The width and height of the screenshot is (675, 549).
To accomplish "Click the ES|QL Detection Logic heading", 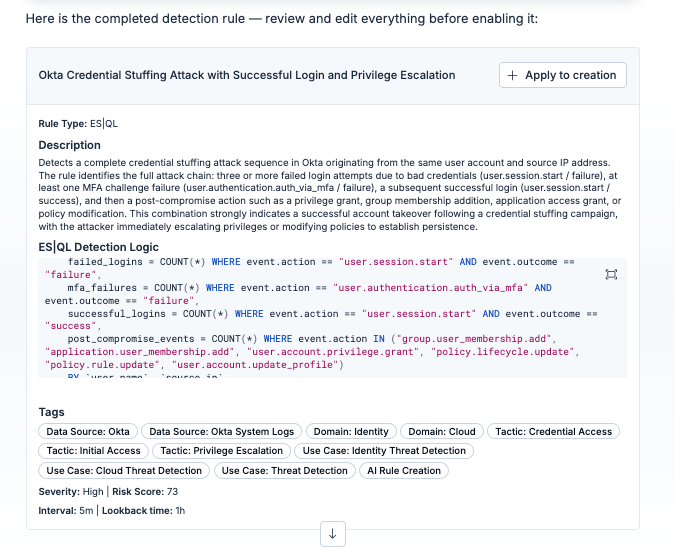I will (98, 247).
